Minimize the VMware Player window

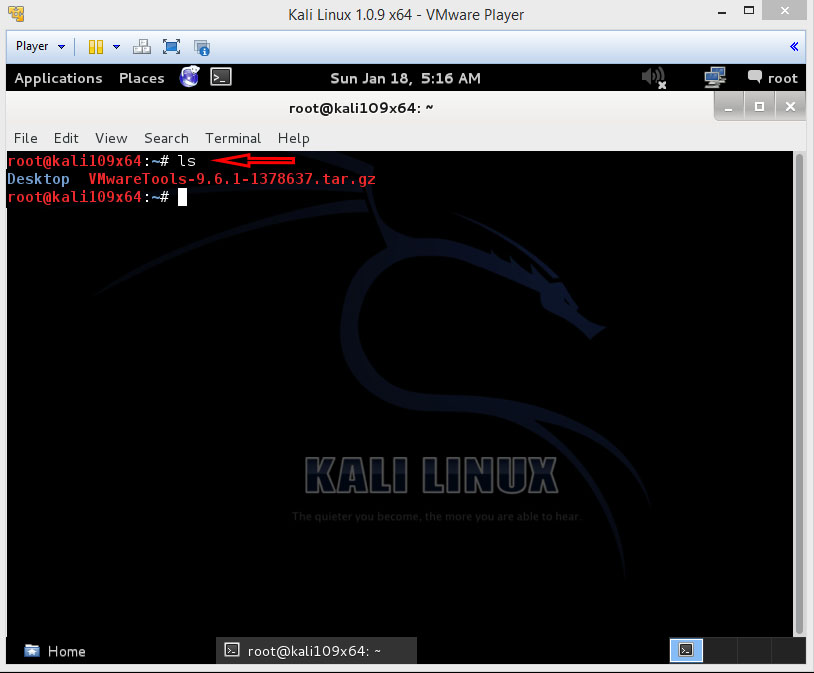coord(722,12)
